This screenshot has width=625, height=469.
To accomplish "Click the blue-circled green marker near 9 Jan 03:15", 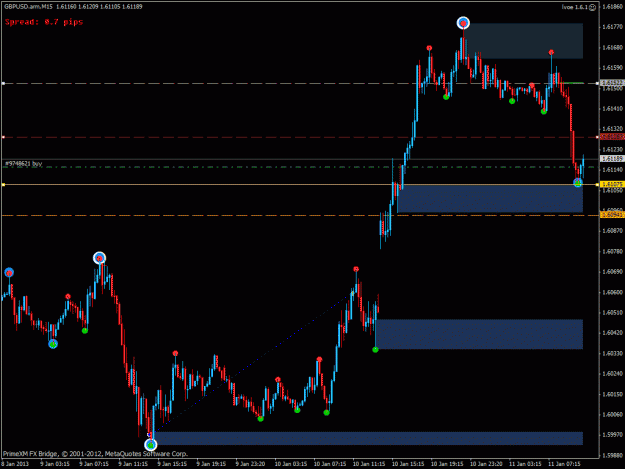I will (x=53, y=344).
